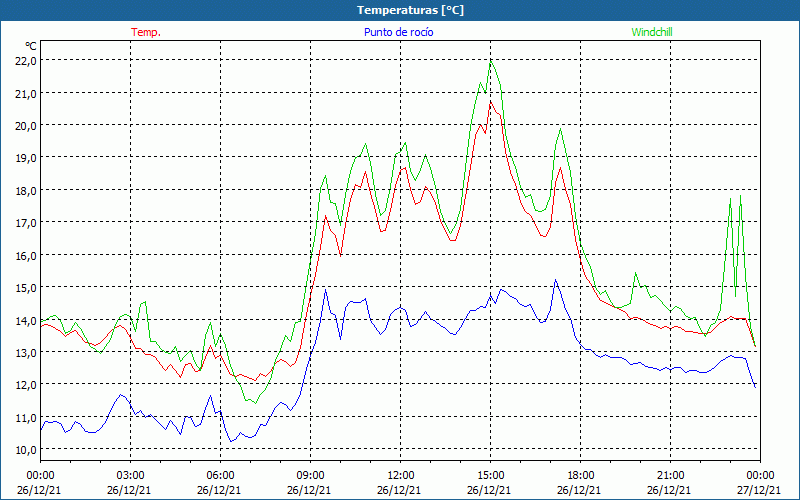The image size is (800, 500).
Task: Click the "09:00" time axis label
Action: 311,475
